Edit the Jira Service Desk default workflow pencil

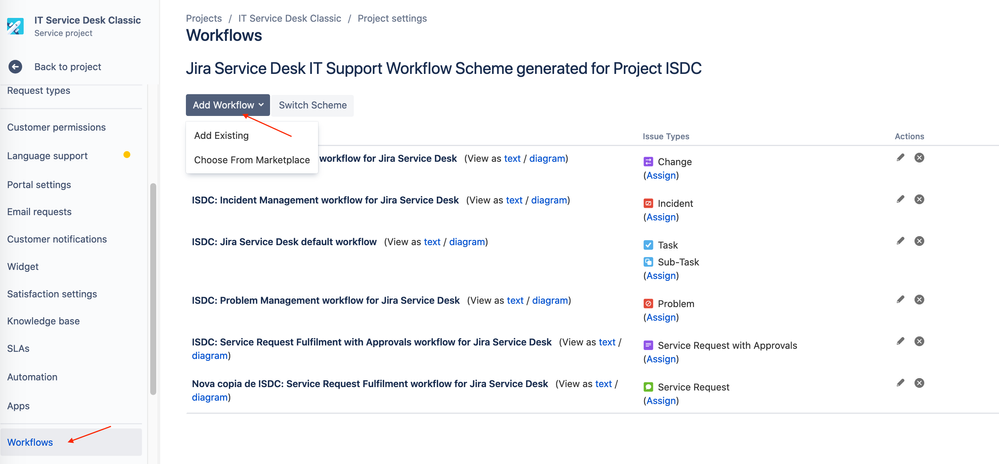pyautogui.click(x=900, y=241)
